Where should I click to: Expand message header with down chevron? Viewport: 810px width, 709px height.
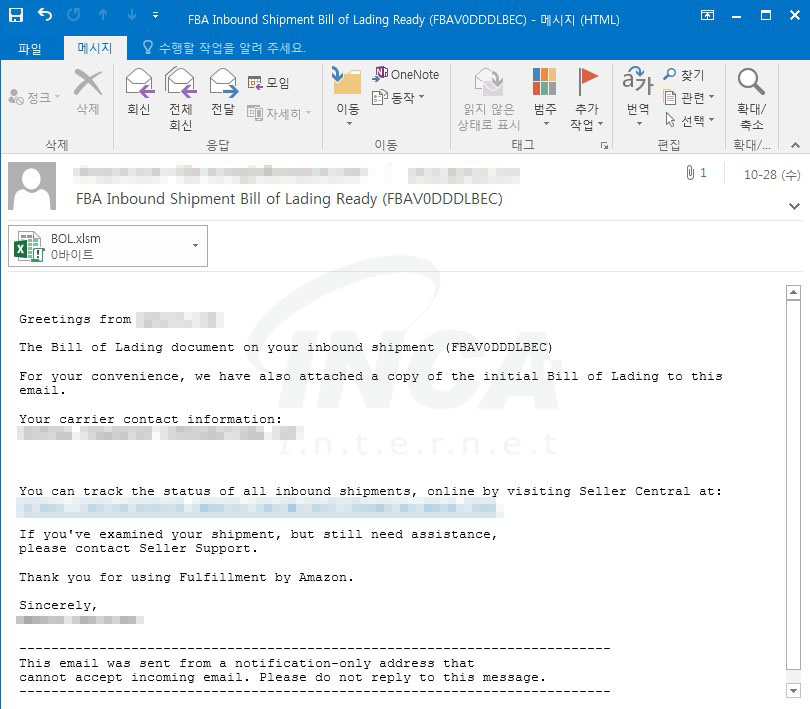pyautogui.click(x=795, y=206)
